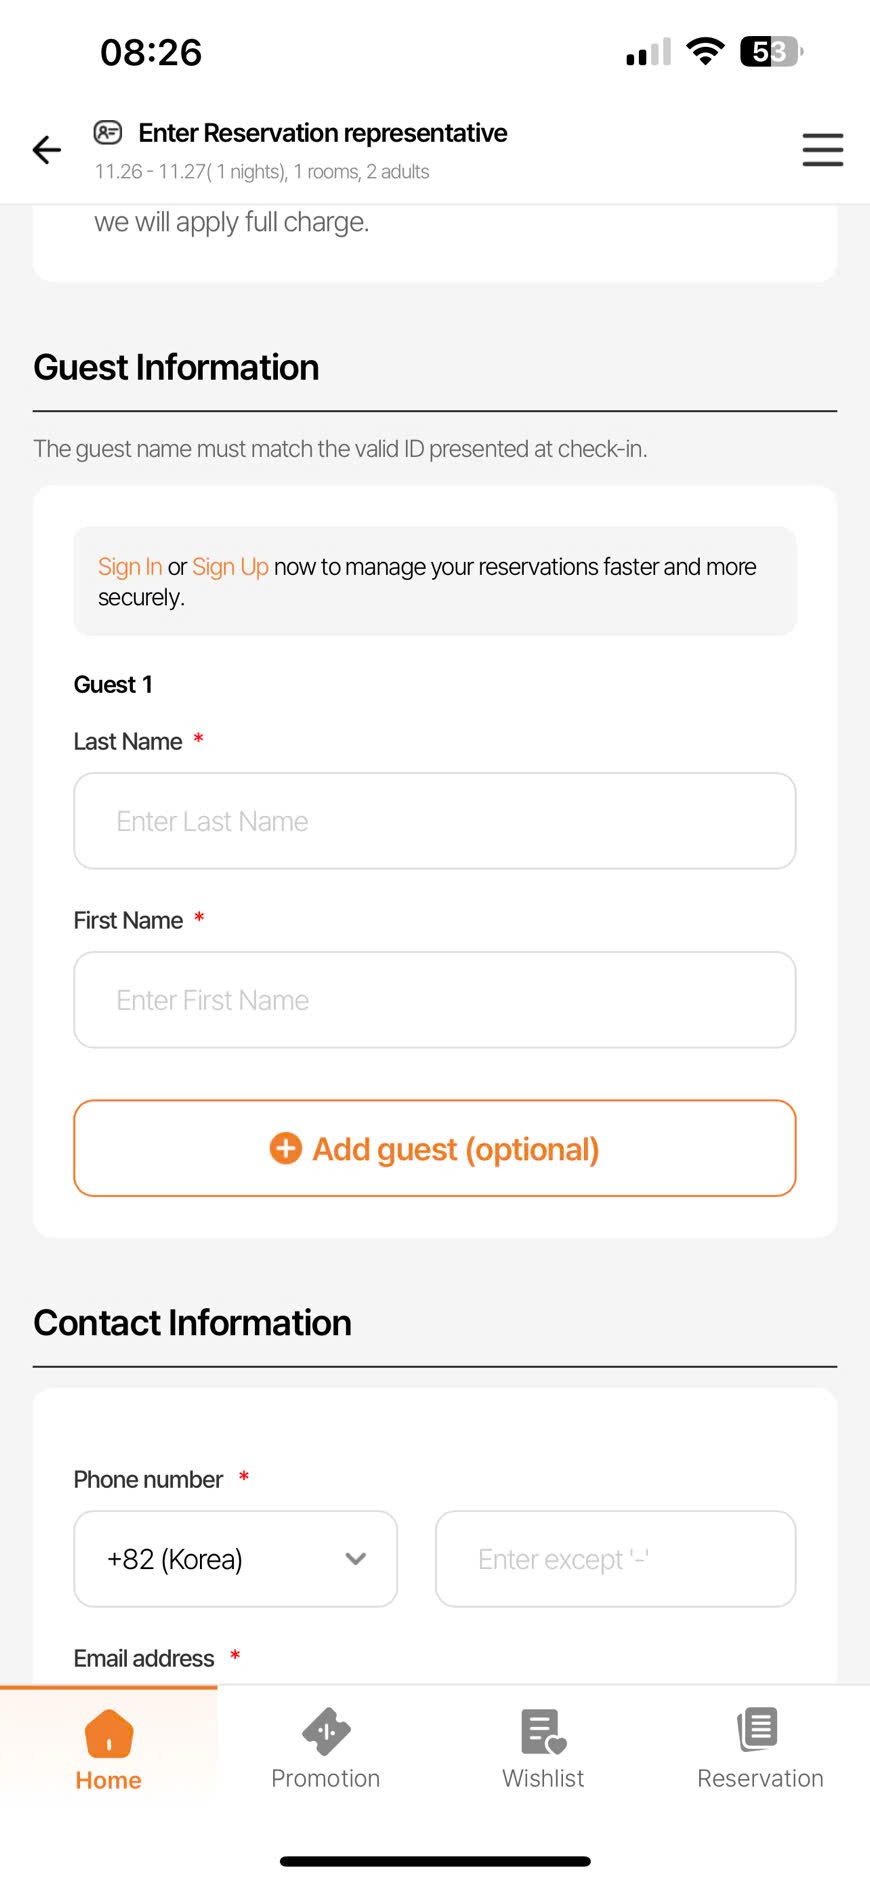Click the Sign Up link
The image size is (870, 1883).
point(230,567)
